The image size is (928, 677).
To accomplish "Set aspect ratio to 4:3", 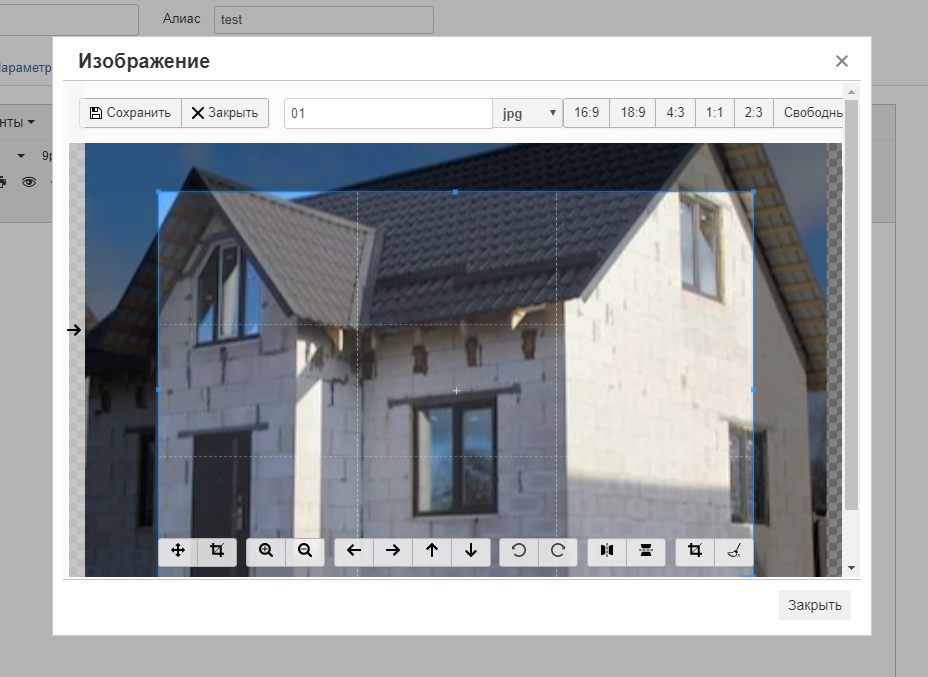I will (x=675, y=112).
